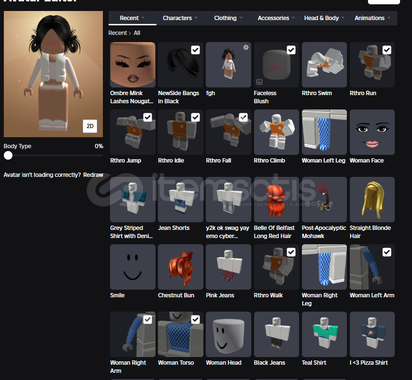412x380 pixels.
Task: Click the gear icon on fgh outfit
Action: pos(246,48)
